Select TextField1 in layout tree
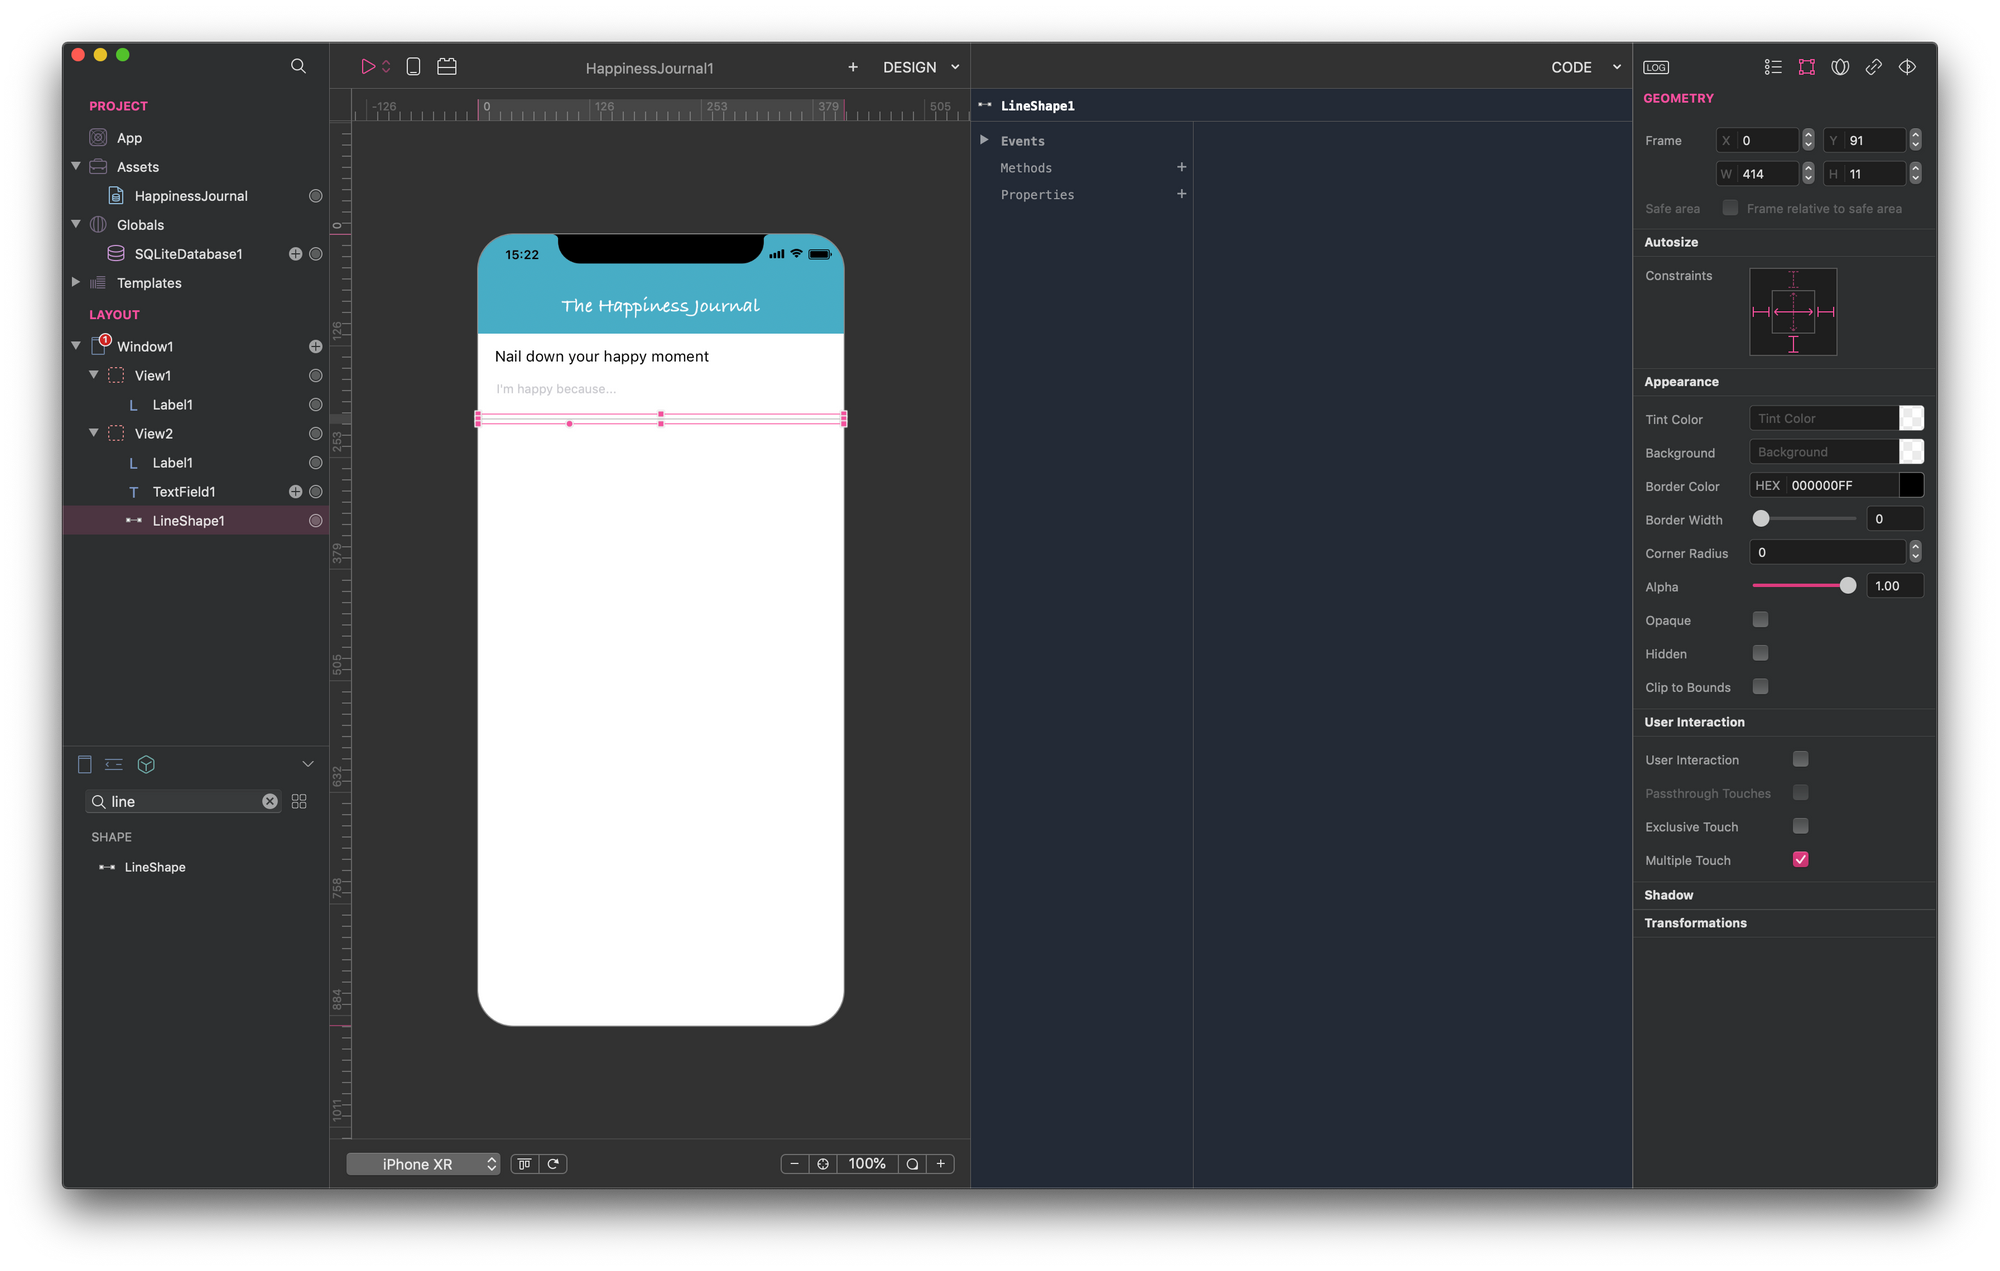Image resolution: width=2000 pixels, height=1271 pixels. point(184,492)
